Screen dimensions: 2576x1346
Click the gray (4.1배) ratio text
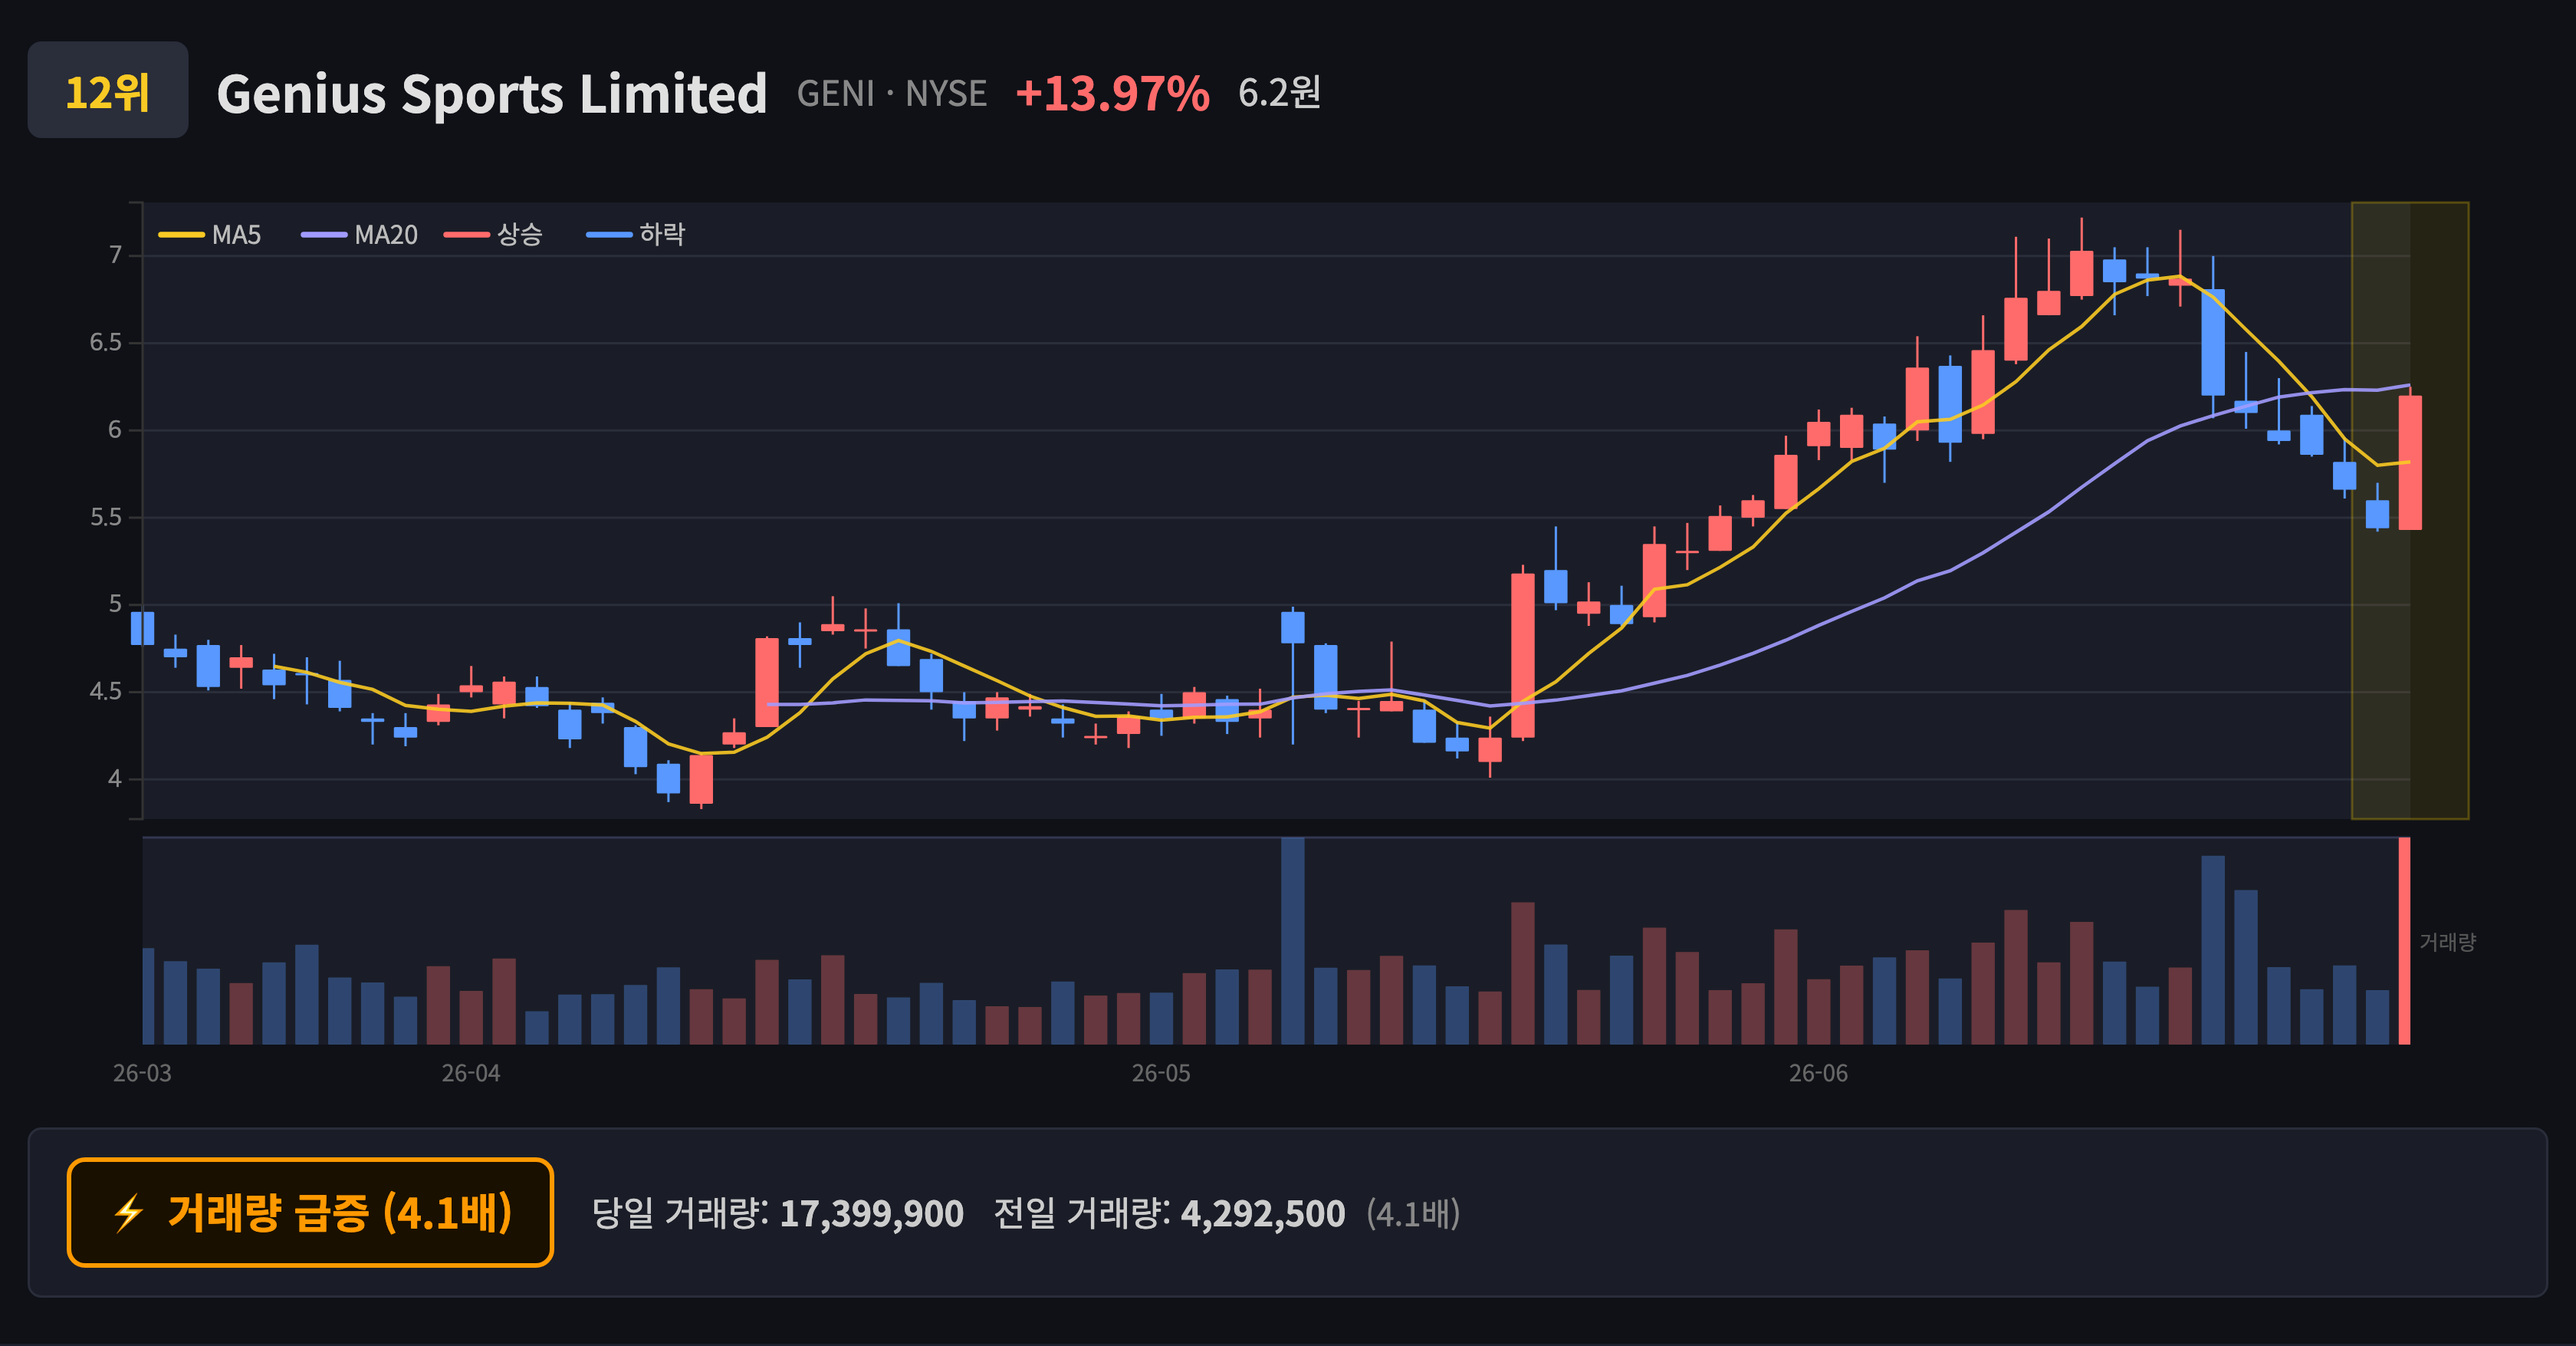pyautogui.click(x=1413, y=1214)
